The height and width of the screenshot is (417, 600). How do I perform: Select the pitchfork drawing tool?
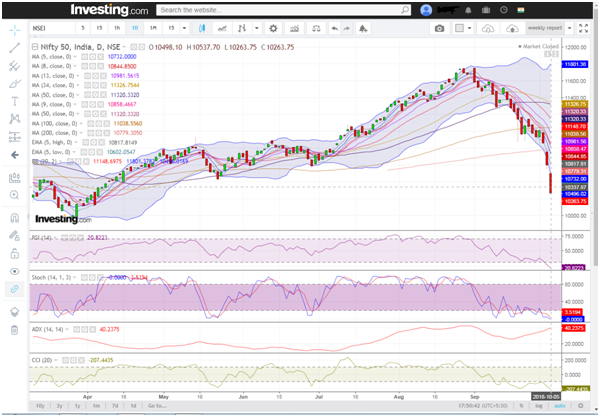pyautogui.click(x=15, y=66)
